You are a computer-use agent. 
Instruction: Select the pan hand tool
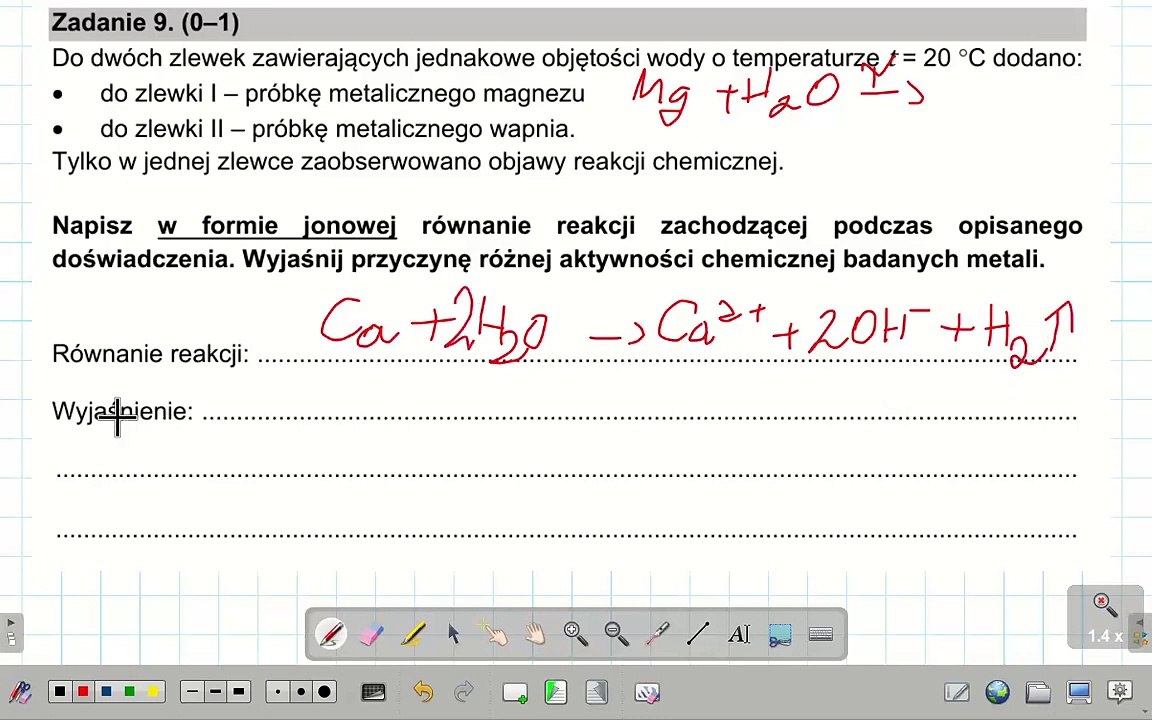click(x=535, y=633)
